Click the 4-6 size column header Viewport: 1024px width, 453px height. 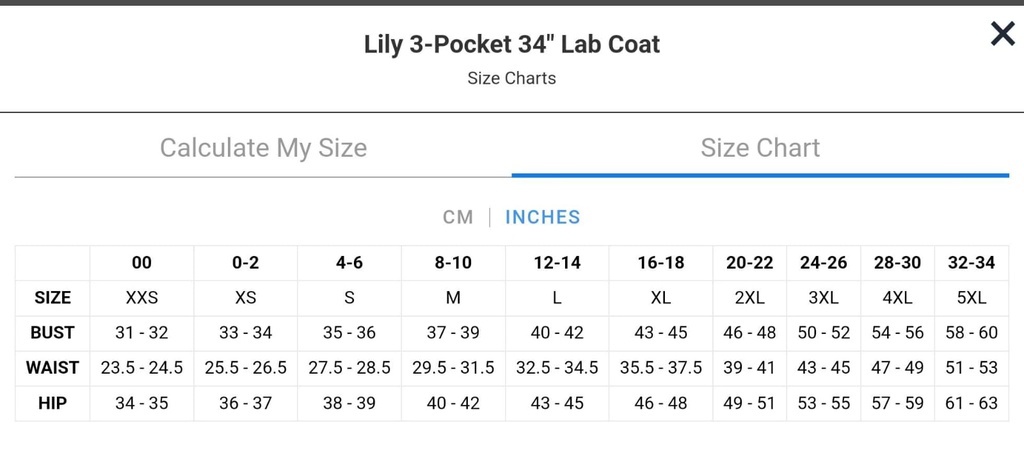pos(349,263)
